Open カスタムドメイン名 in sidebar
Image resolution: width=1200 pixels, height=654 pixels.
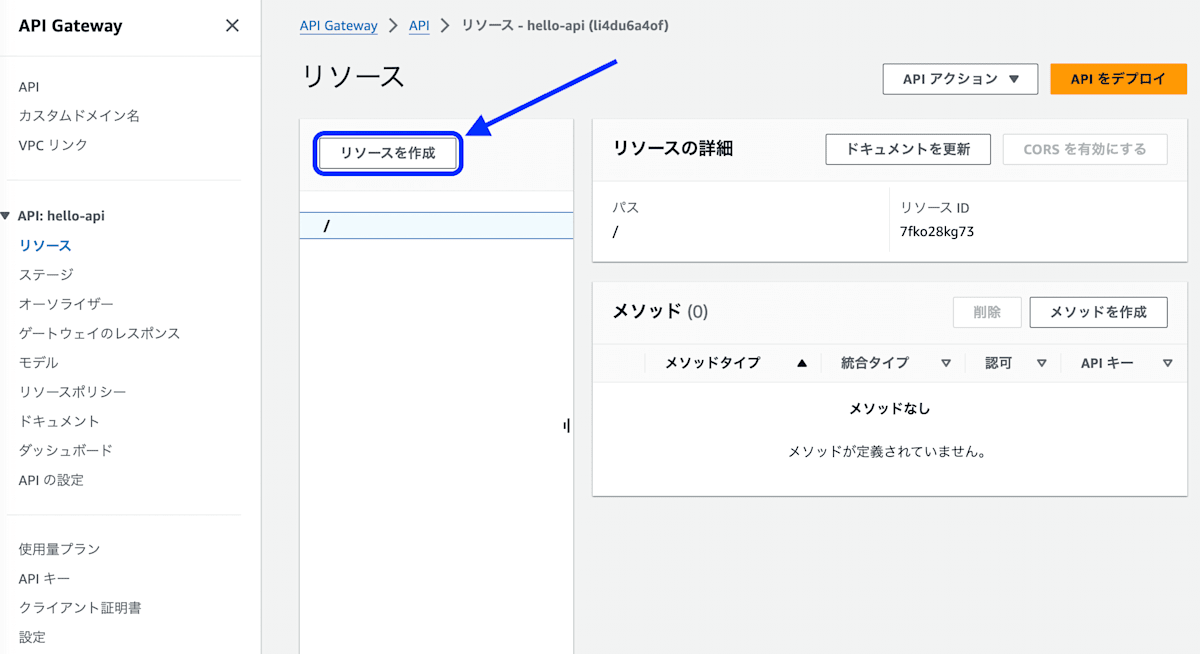pyautogui.click(x=79, y=116)
